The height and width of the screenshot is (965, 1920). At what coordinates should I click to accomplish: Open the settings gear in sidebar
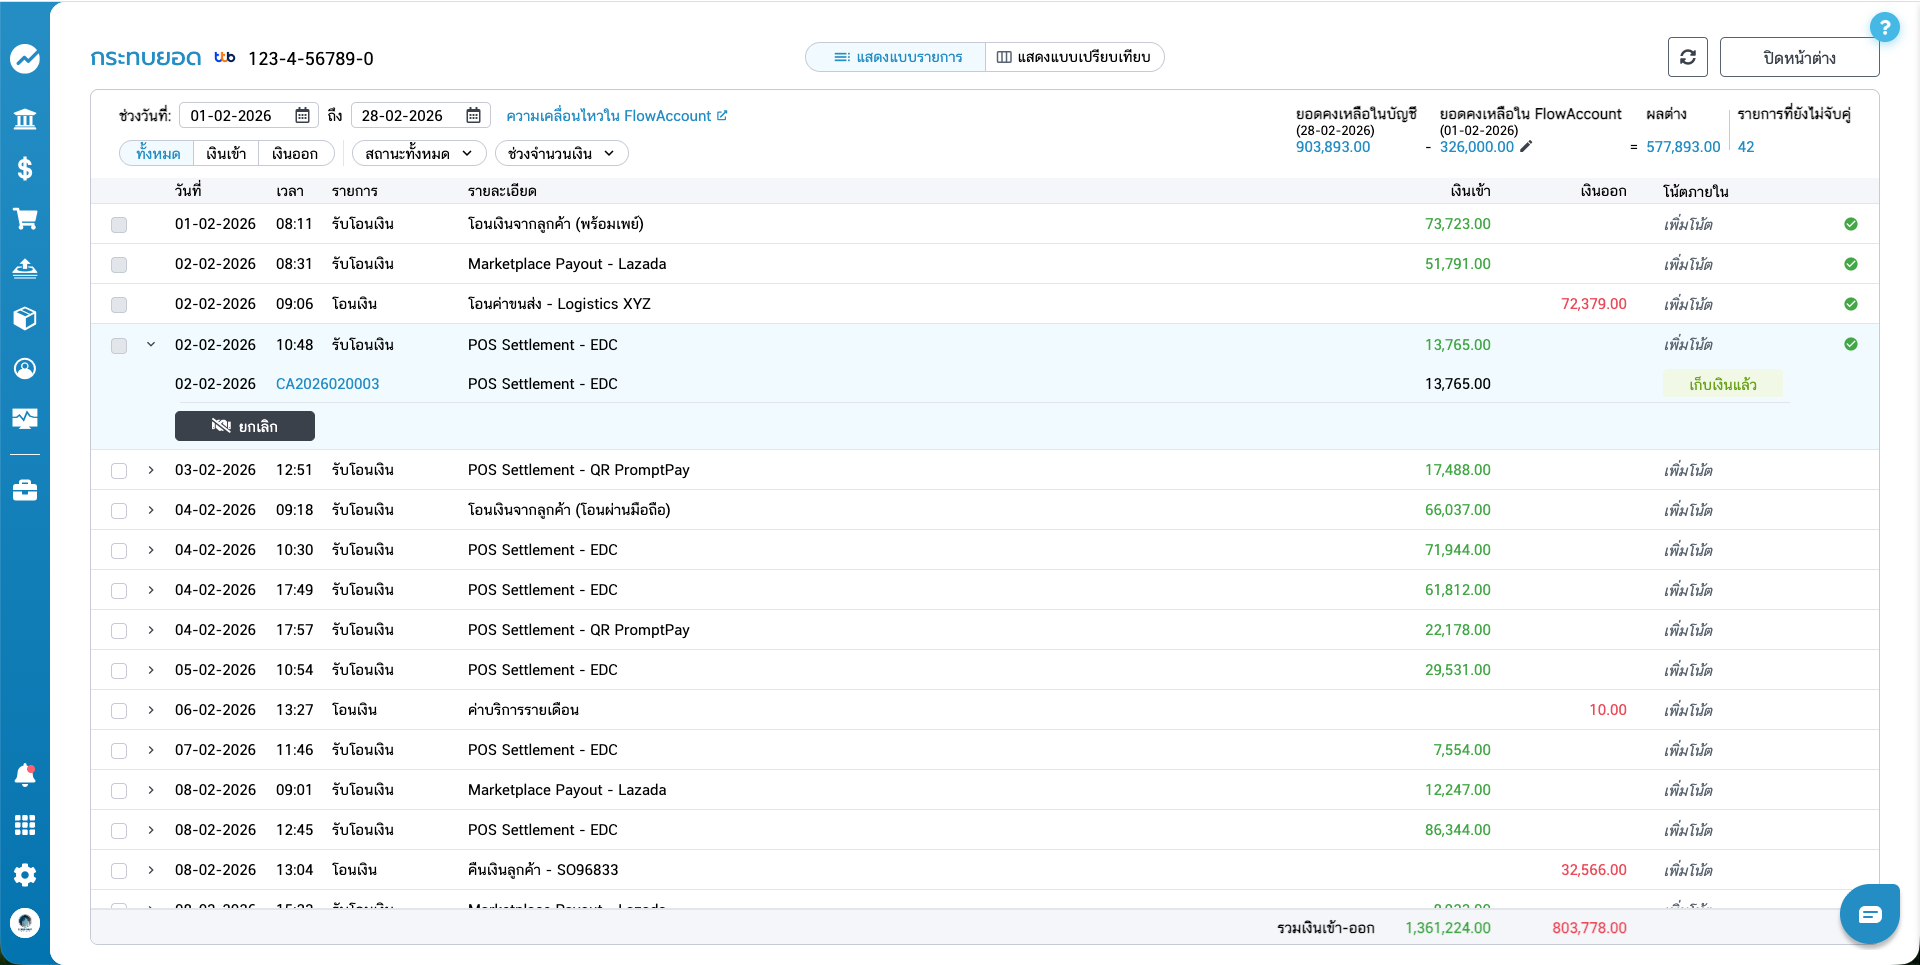click(25, 875)
